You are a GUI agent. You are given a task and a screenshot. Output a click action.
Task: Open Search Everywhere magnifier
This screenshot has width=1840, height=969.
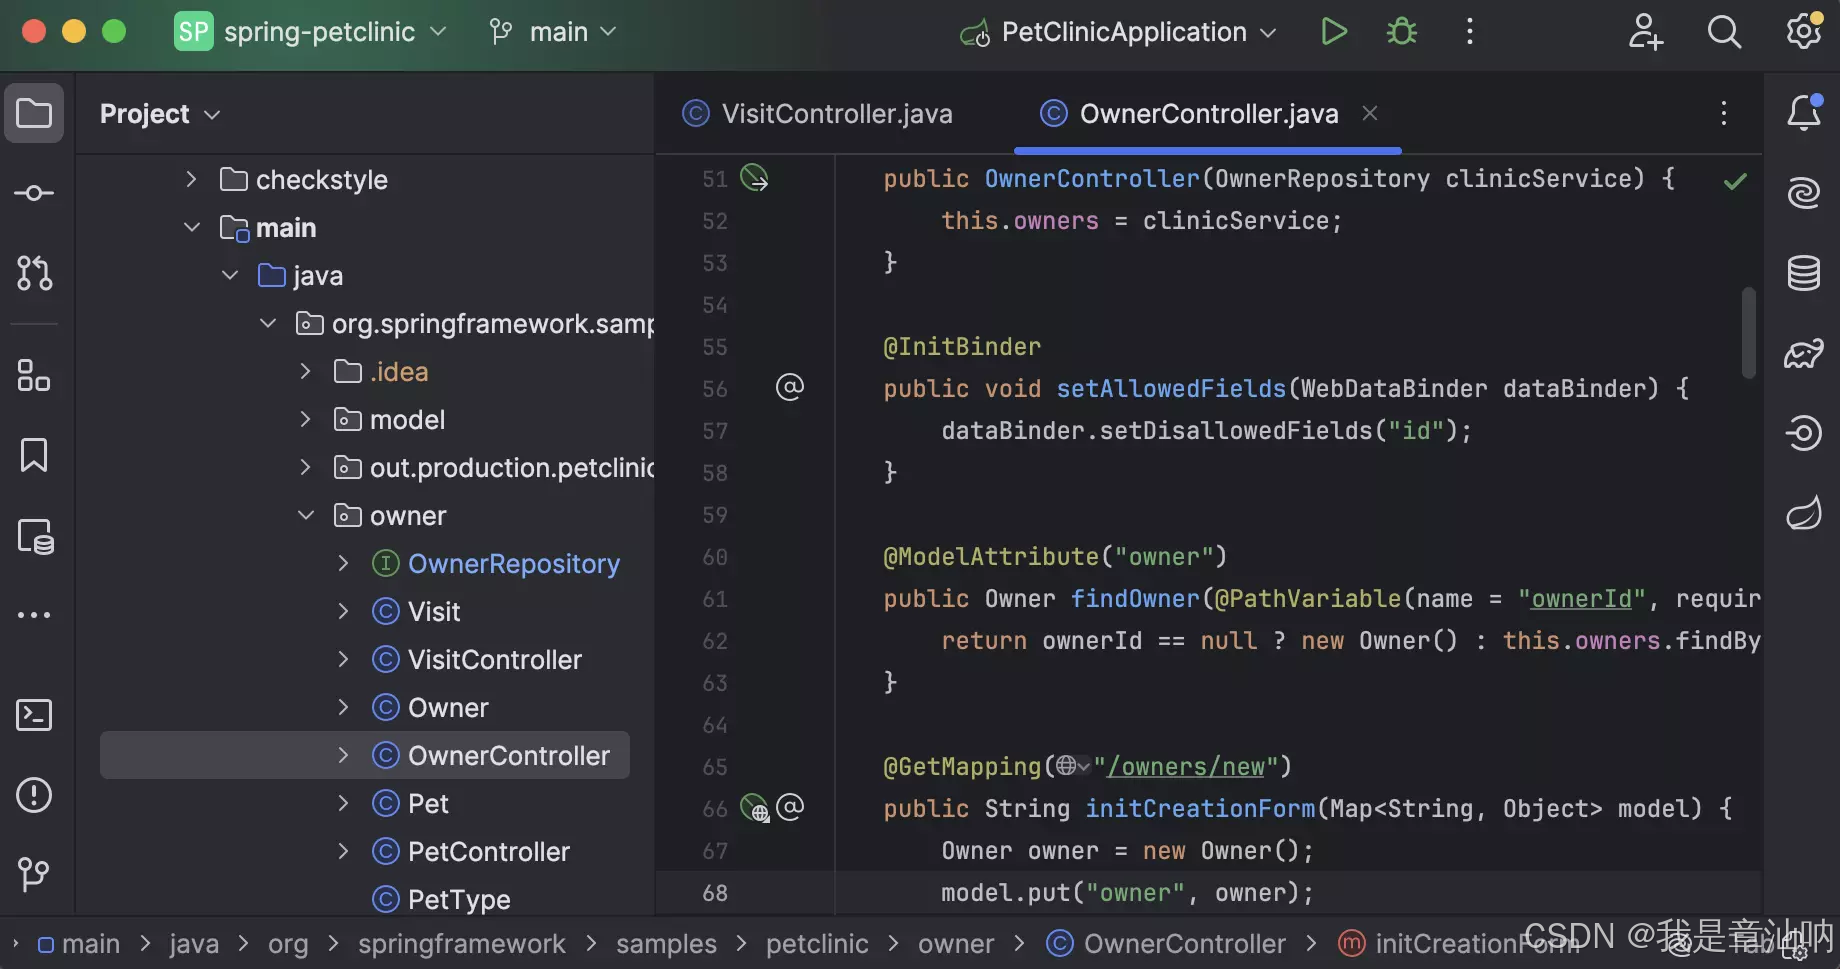coord(1724,32)
